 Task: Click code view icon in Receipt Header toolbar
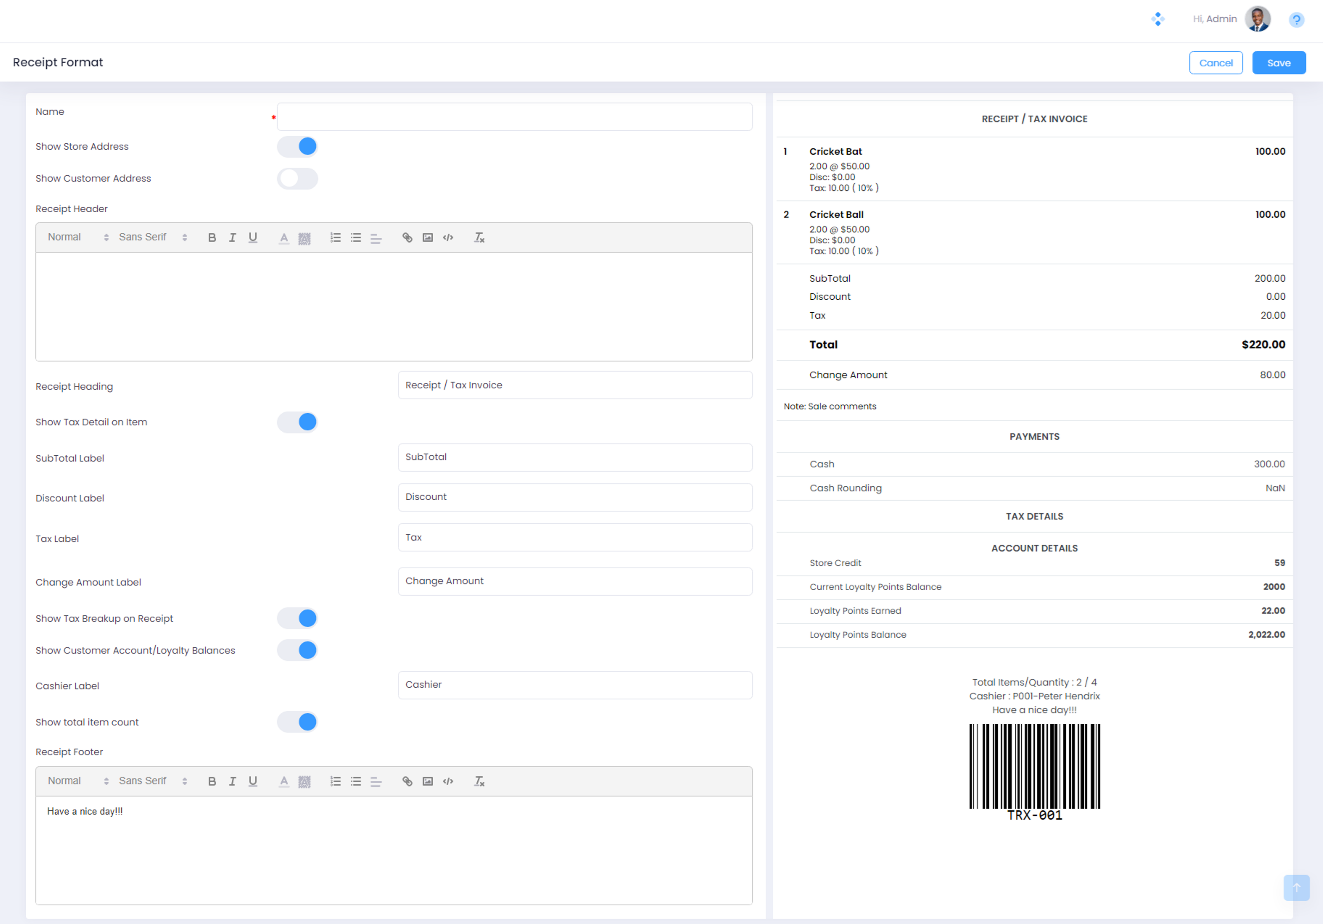pyautogui.click(x=448, y=238)
